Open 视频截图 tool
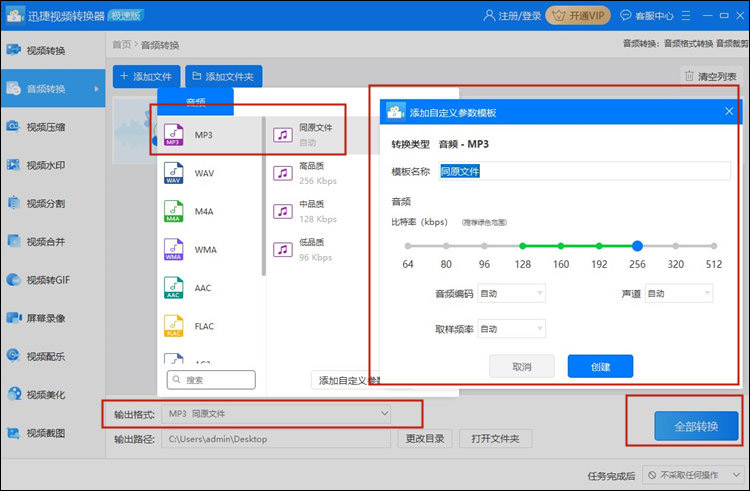 point(53,433)
